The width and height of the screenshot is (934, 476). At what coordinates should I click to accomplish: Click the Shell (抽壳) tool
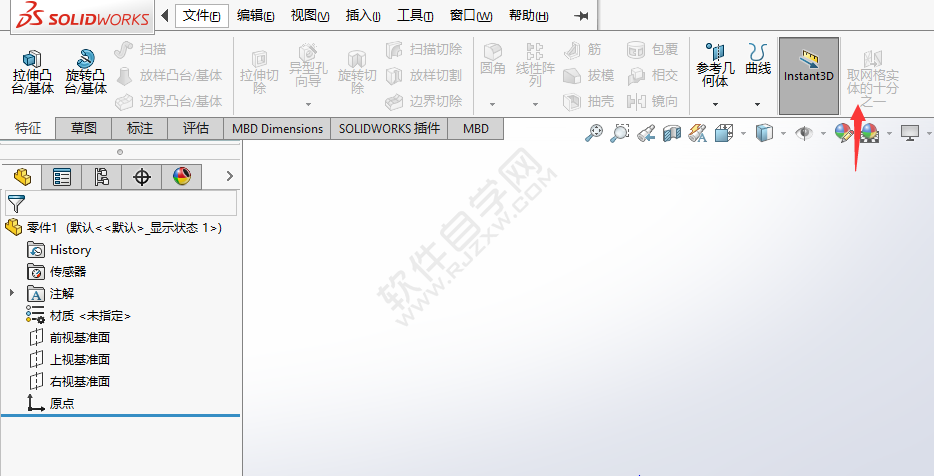click(589, 101)
